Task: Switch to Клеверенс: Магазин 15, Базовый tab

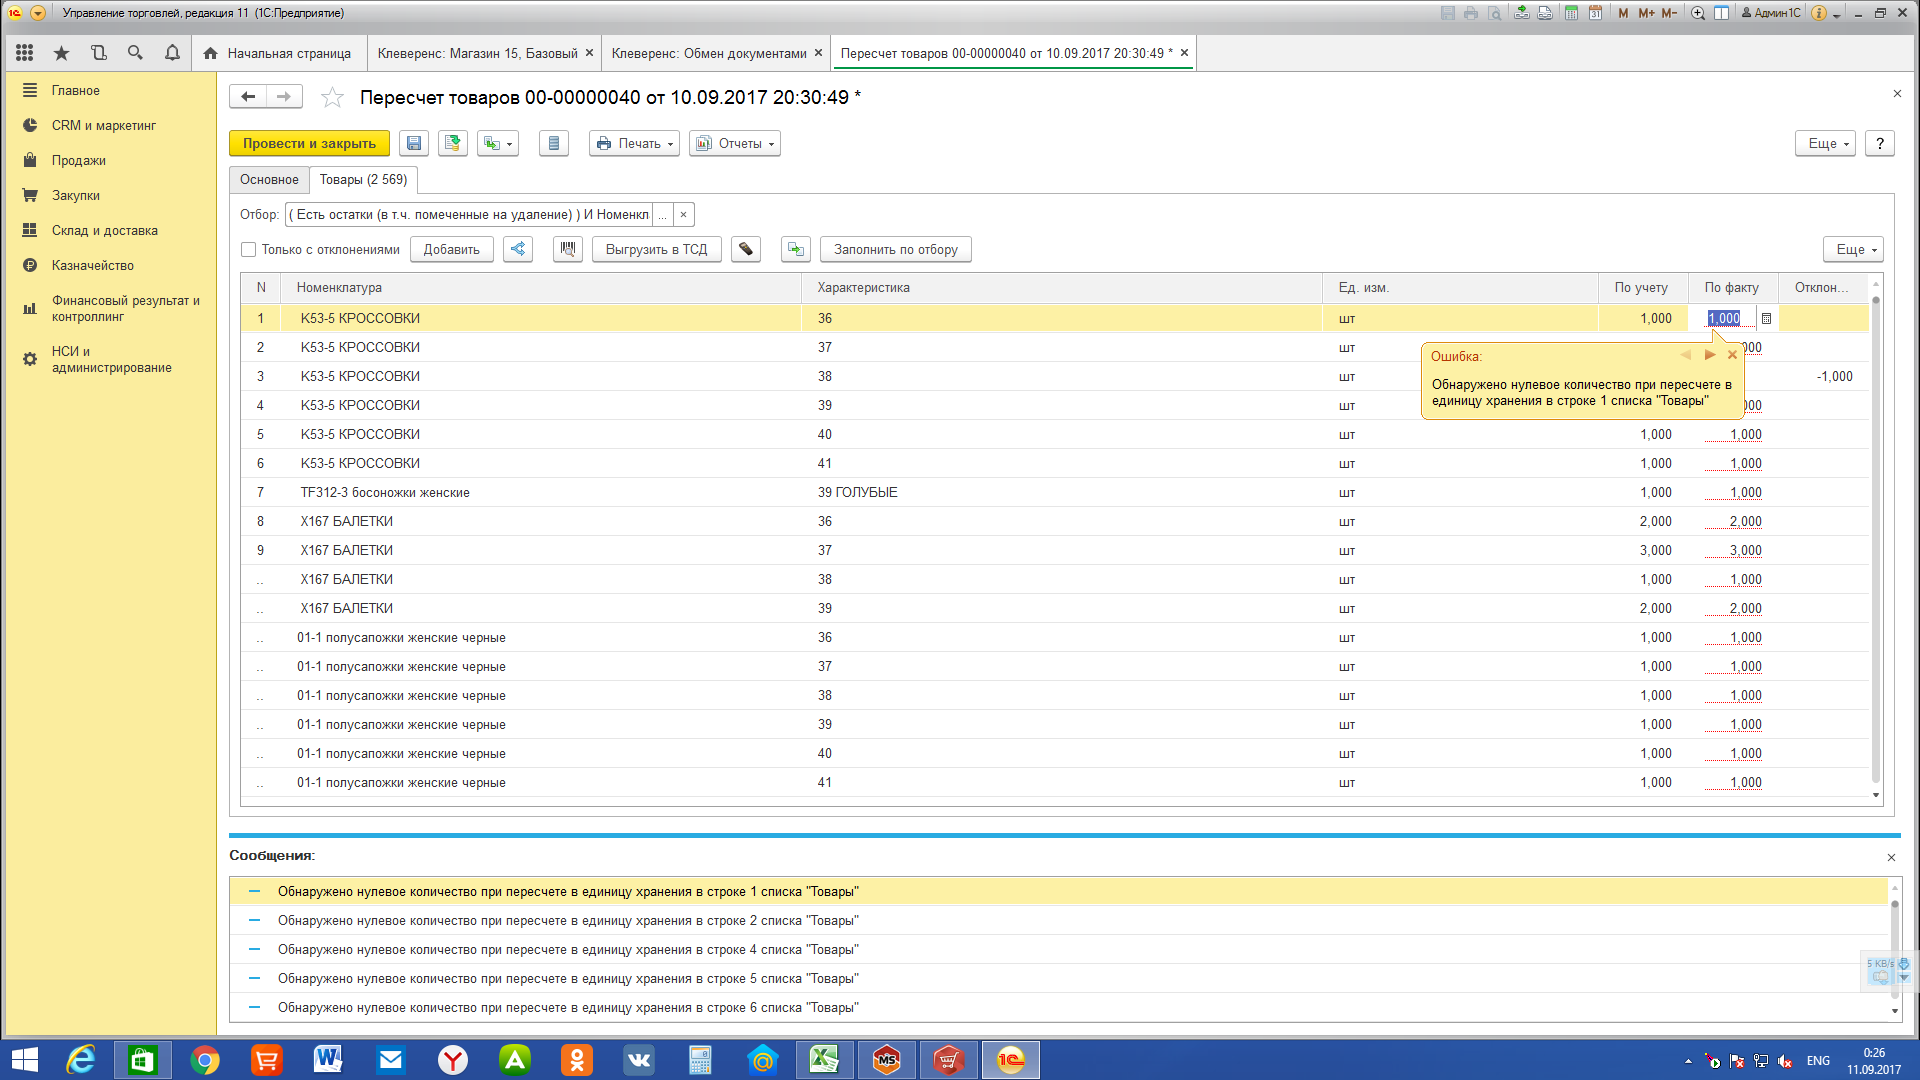Action: pyautogui.click(x=477, y=54)
